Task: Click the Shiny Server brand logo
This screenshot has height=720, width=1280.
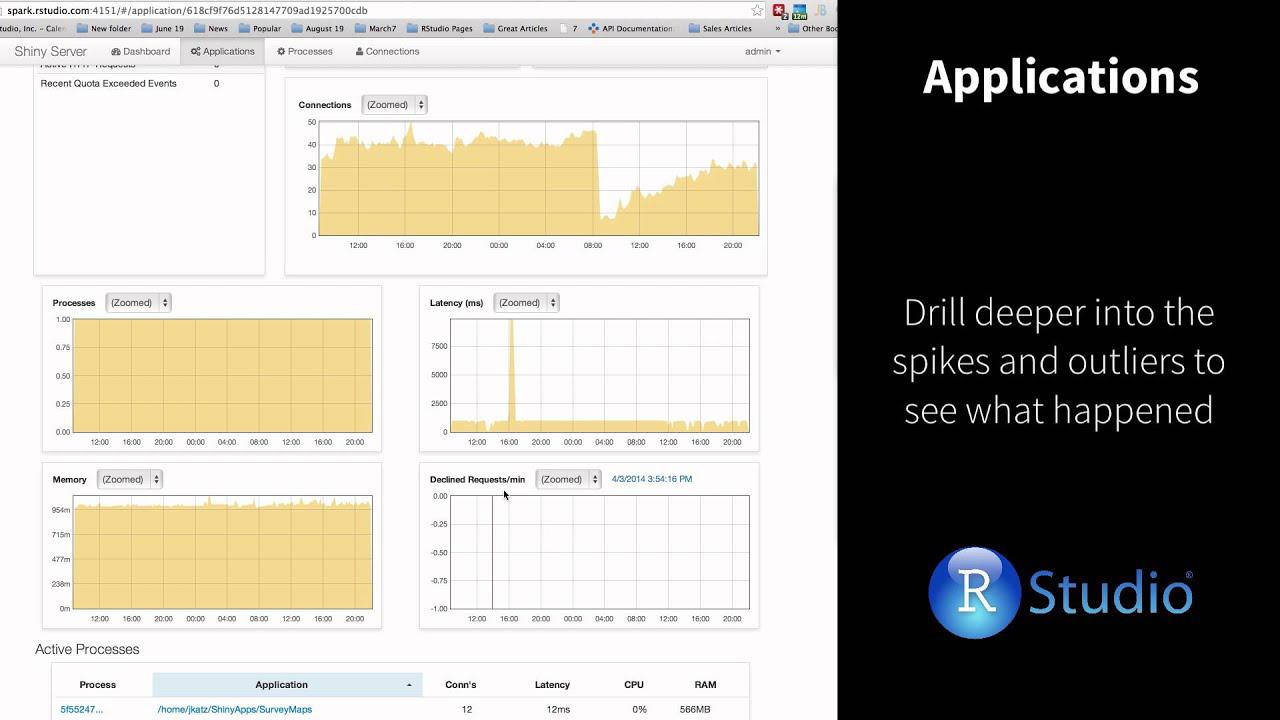Action: coord(50,51)
